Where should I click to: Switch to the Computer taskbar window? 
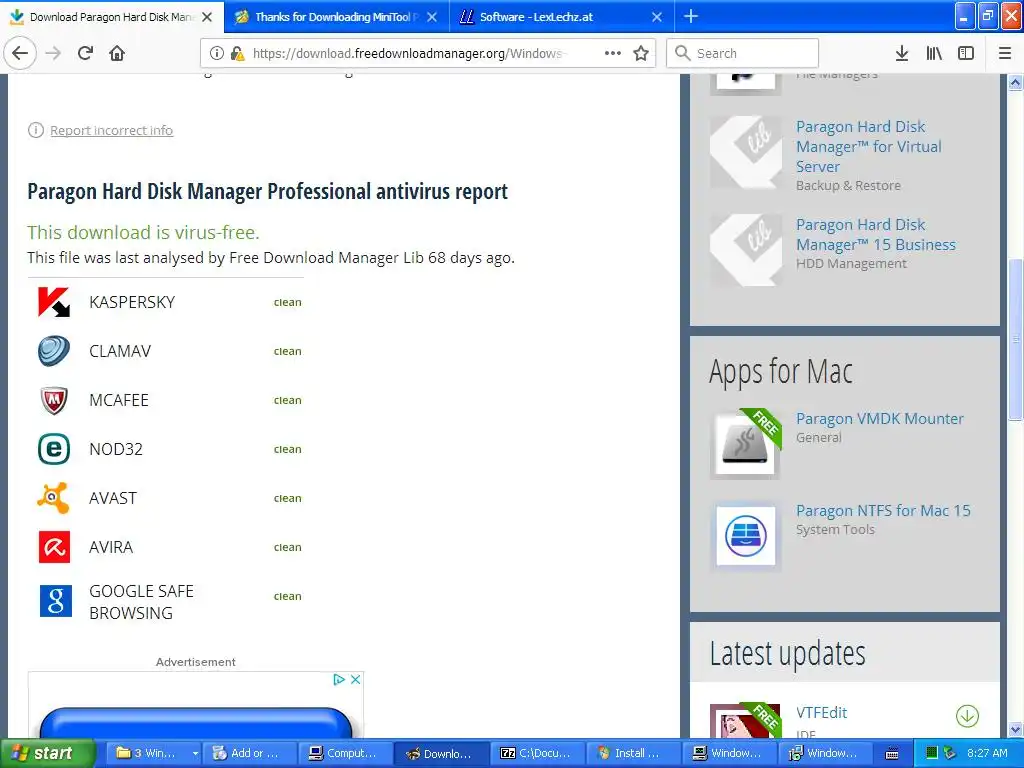click(345, 753)
